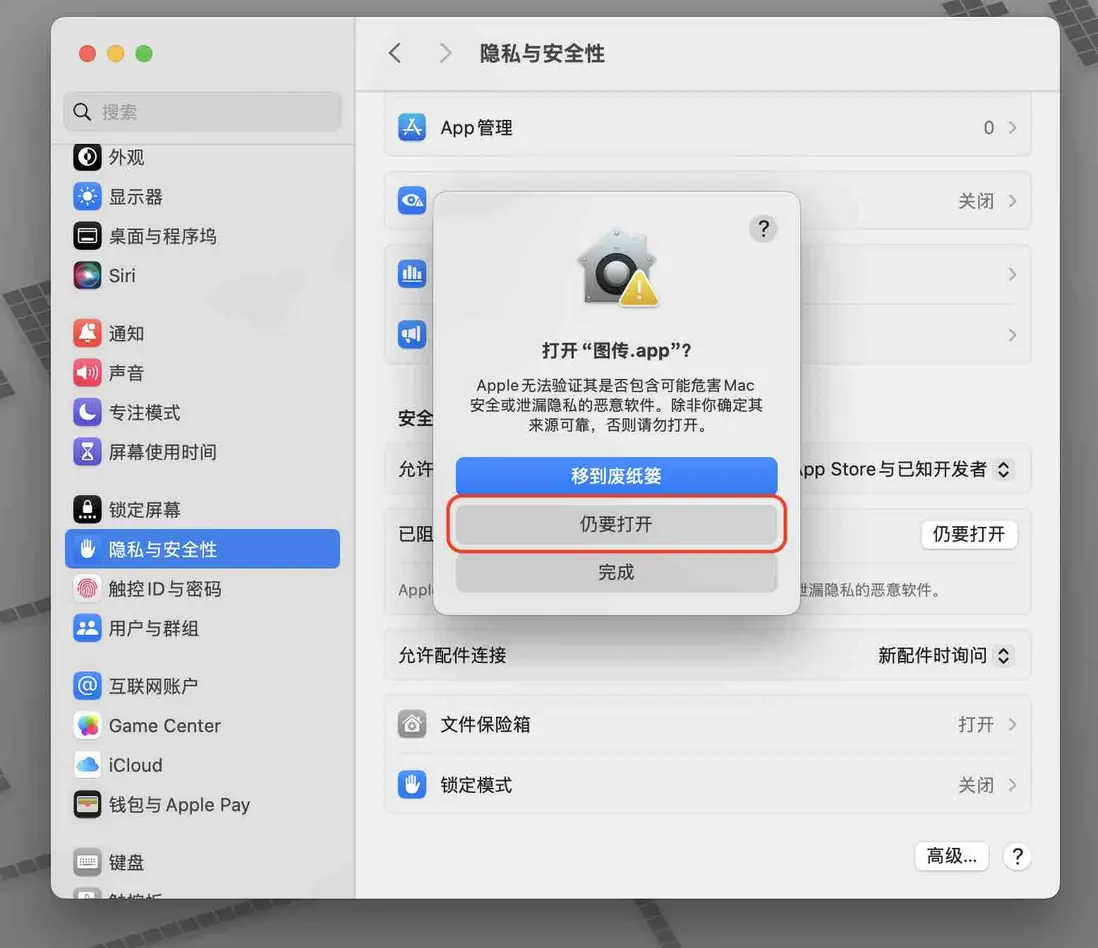Click the 移到废纸篓 button
The image size is (1098, 948).
point(615,475)
